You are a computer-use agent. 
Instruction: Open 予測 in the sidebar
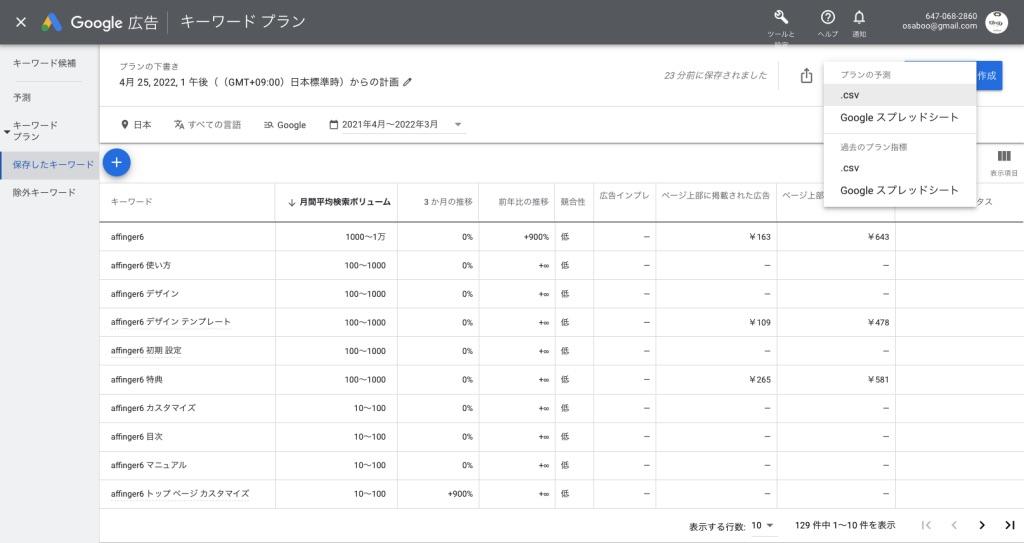(x=22, y=97)
